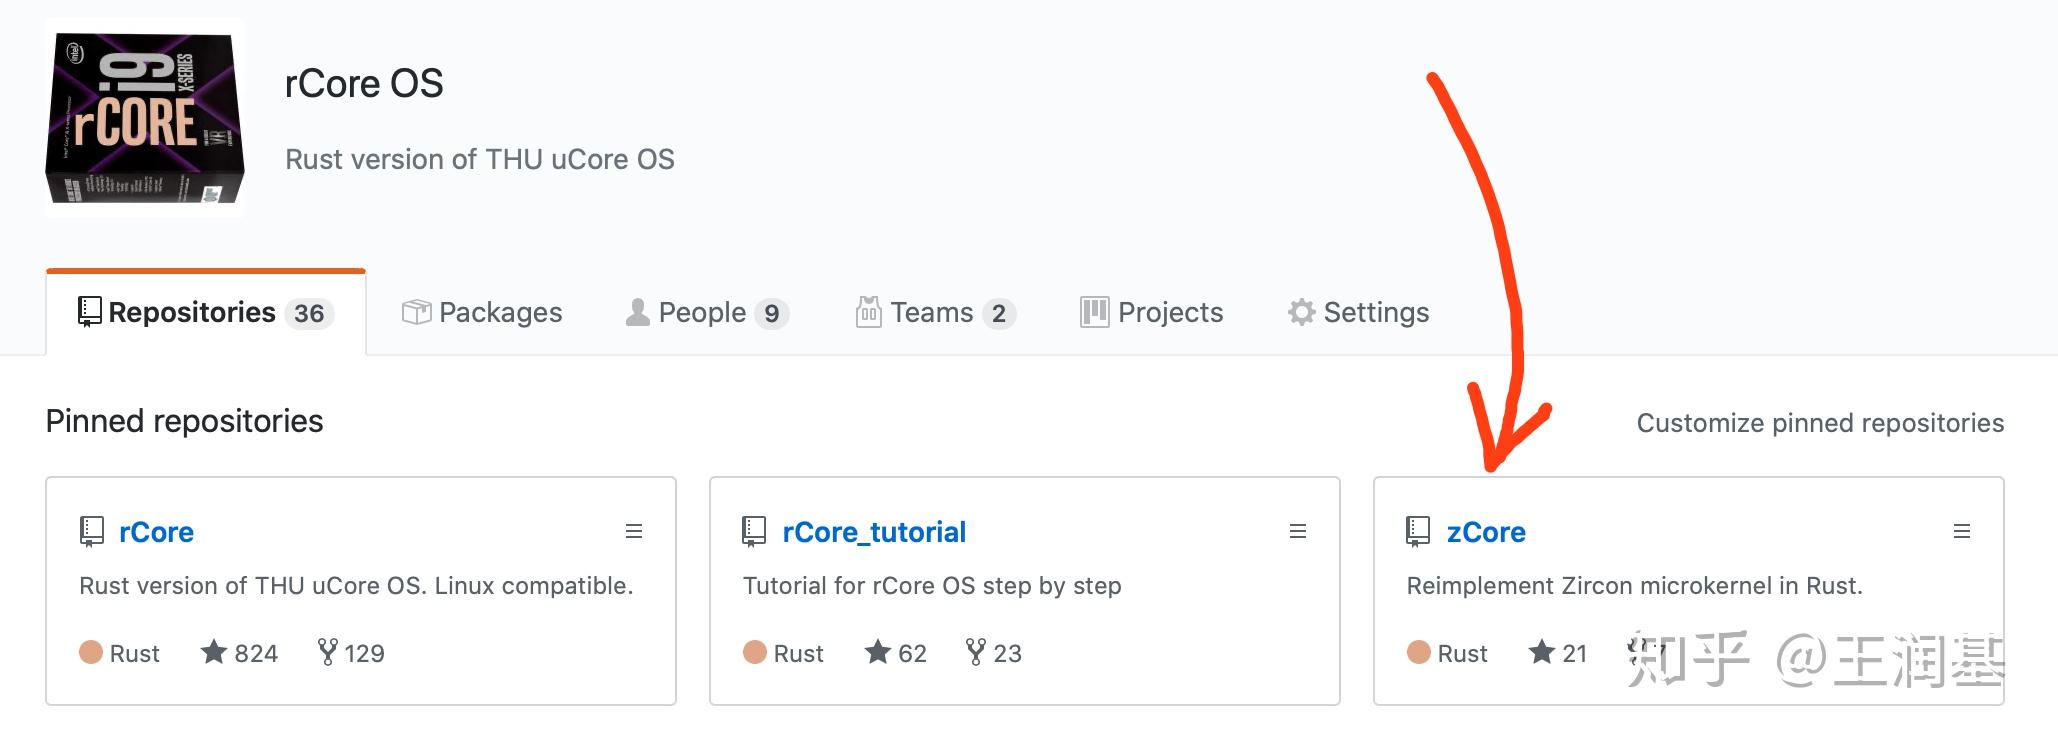2058x742 pixels.
Task: Click Customize pinned repositories link
Action: [1820, 423]
